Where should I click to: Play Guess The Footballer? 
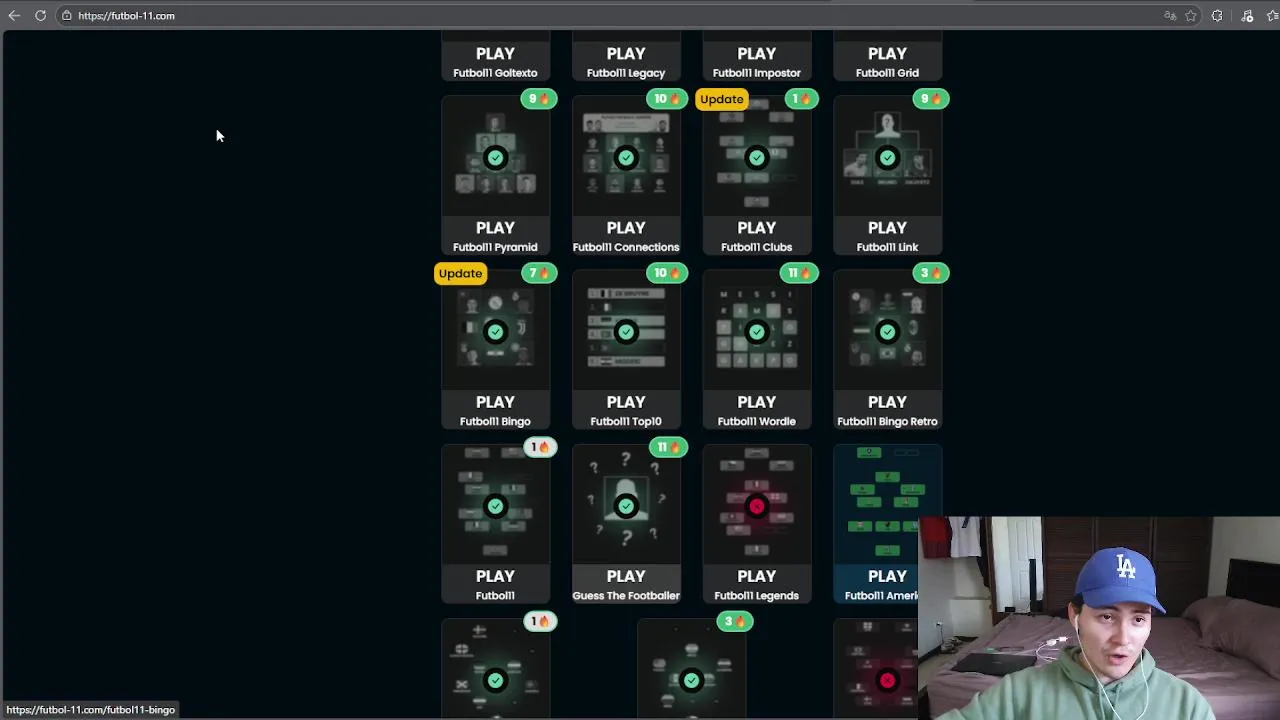[626, 576]
